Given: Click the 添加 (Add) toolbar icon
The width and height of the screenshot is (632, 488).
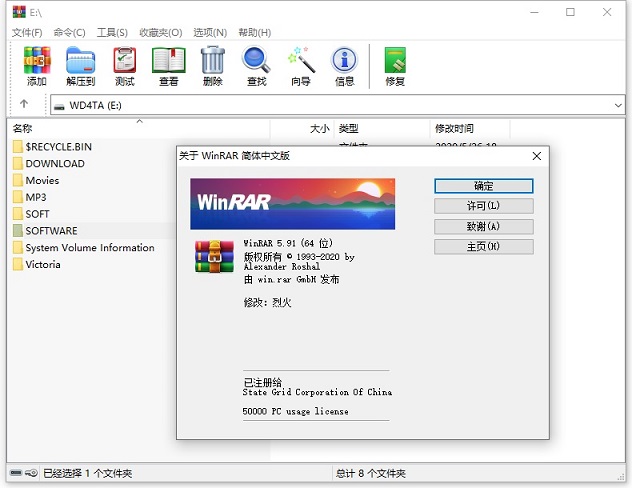Looking at the screenshot, I should tap(37, 64).
